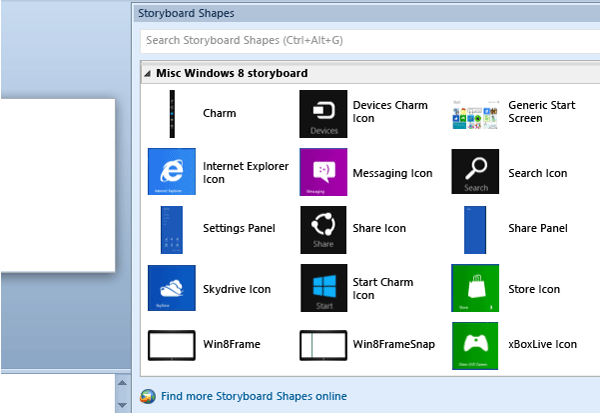
Task: Click the 'Start Charm Icon' label
Action: 383,289
